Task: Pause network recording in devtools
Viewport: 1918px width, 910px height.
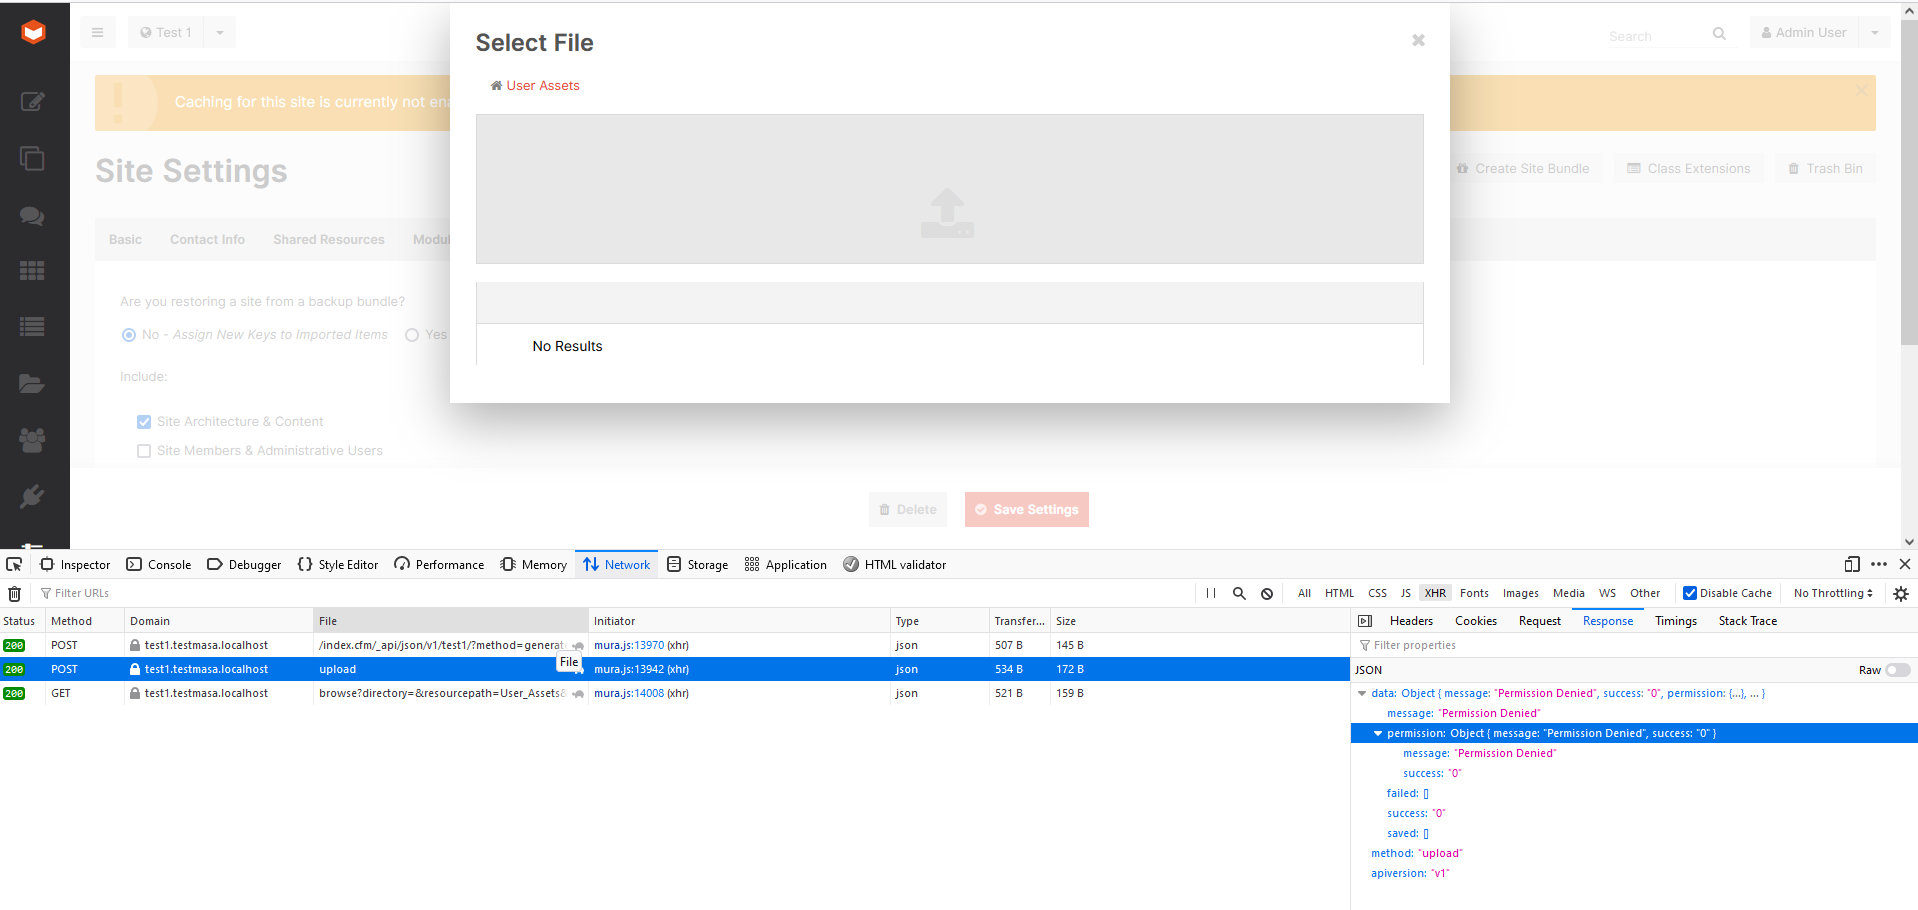Action: pos(1211,593)
